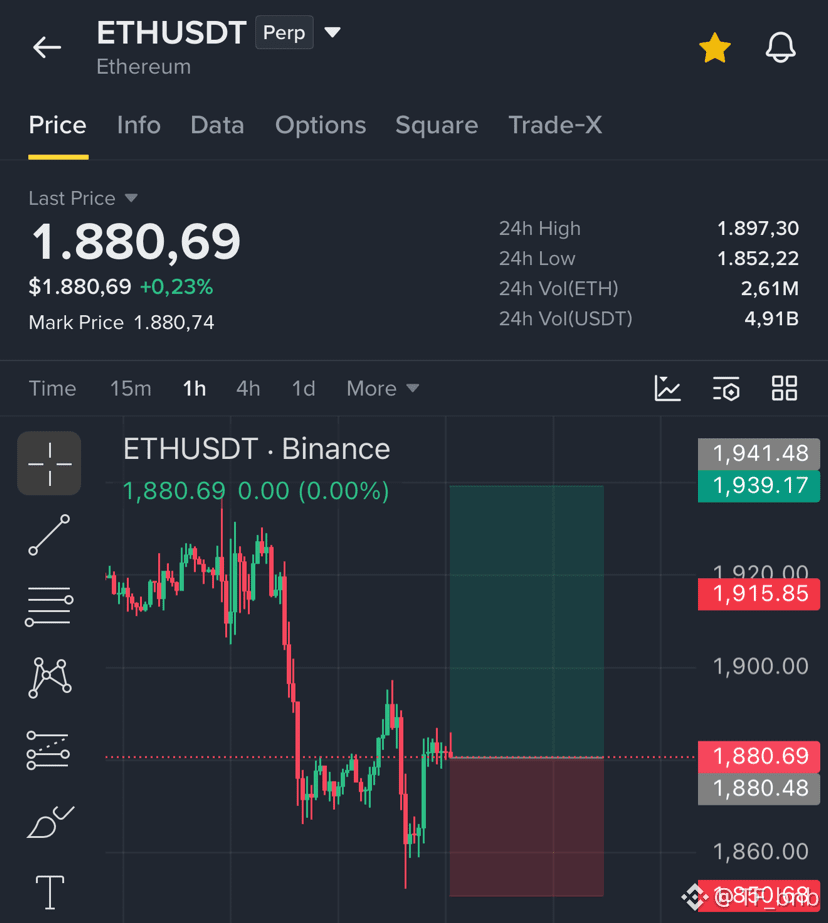This screenshot has height=923, width=828.
Task: Click the 1,941.48 gray price label
Action: tap(759, 454)
